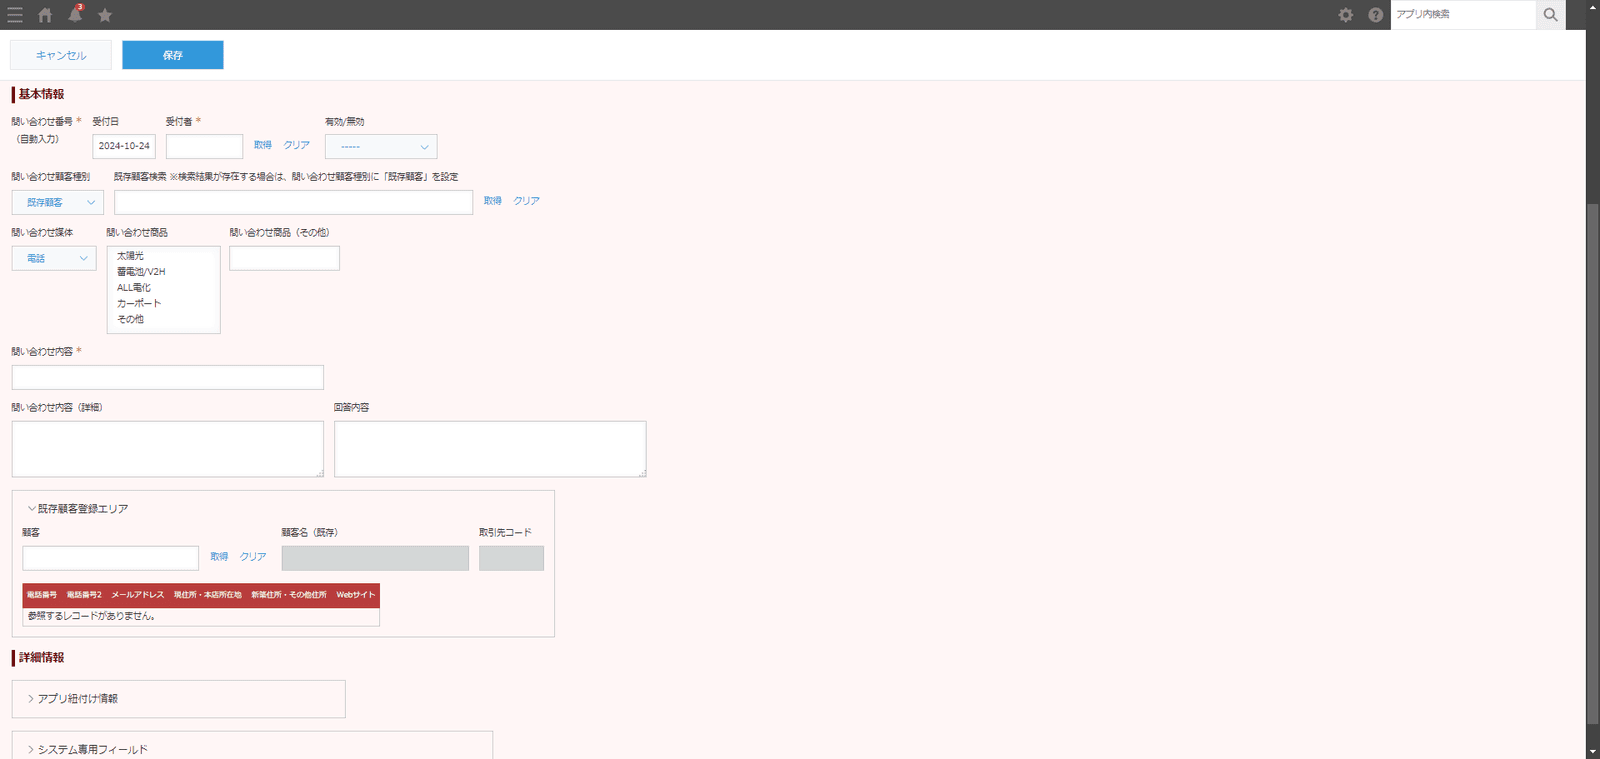This screenshot has height=759, width=1600.
Task: Click クリア next to 顧客 field
Action: coord(253,557)
